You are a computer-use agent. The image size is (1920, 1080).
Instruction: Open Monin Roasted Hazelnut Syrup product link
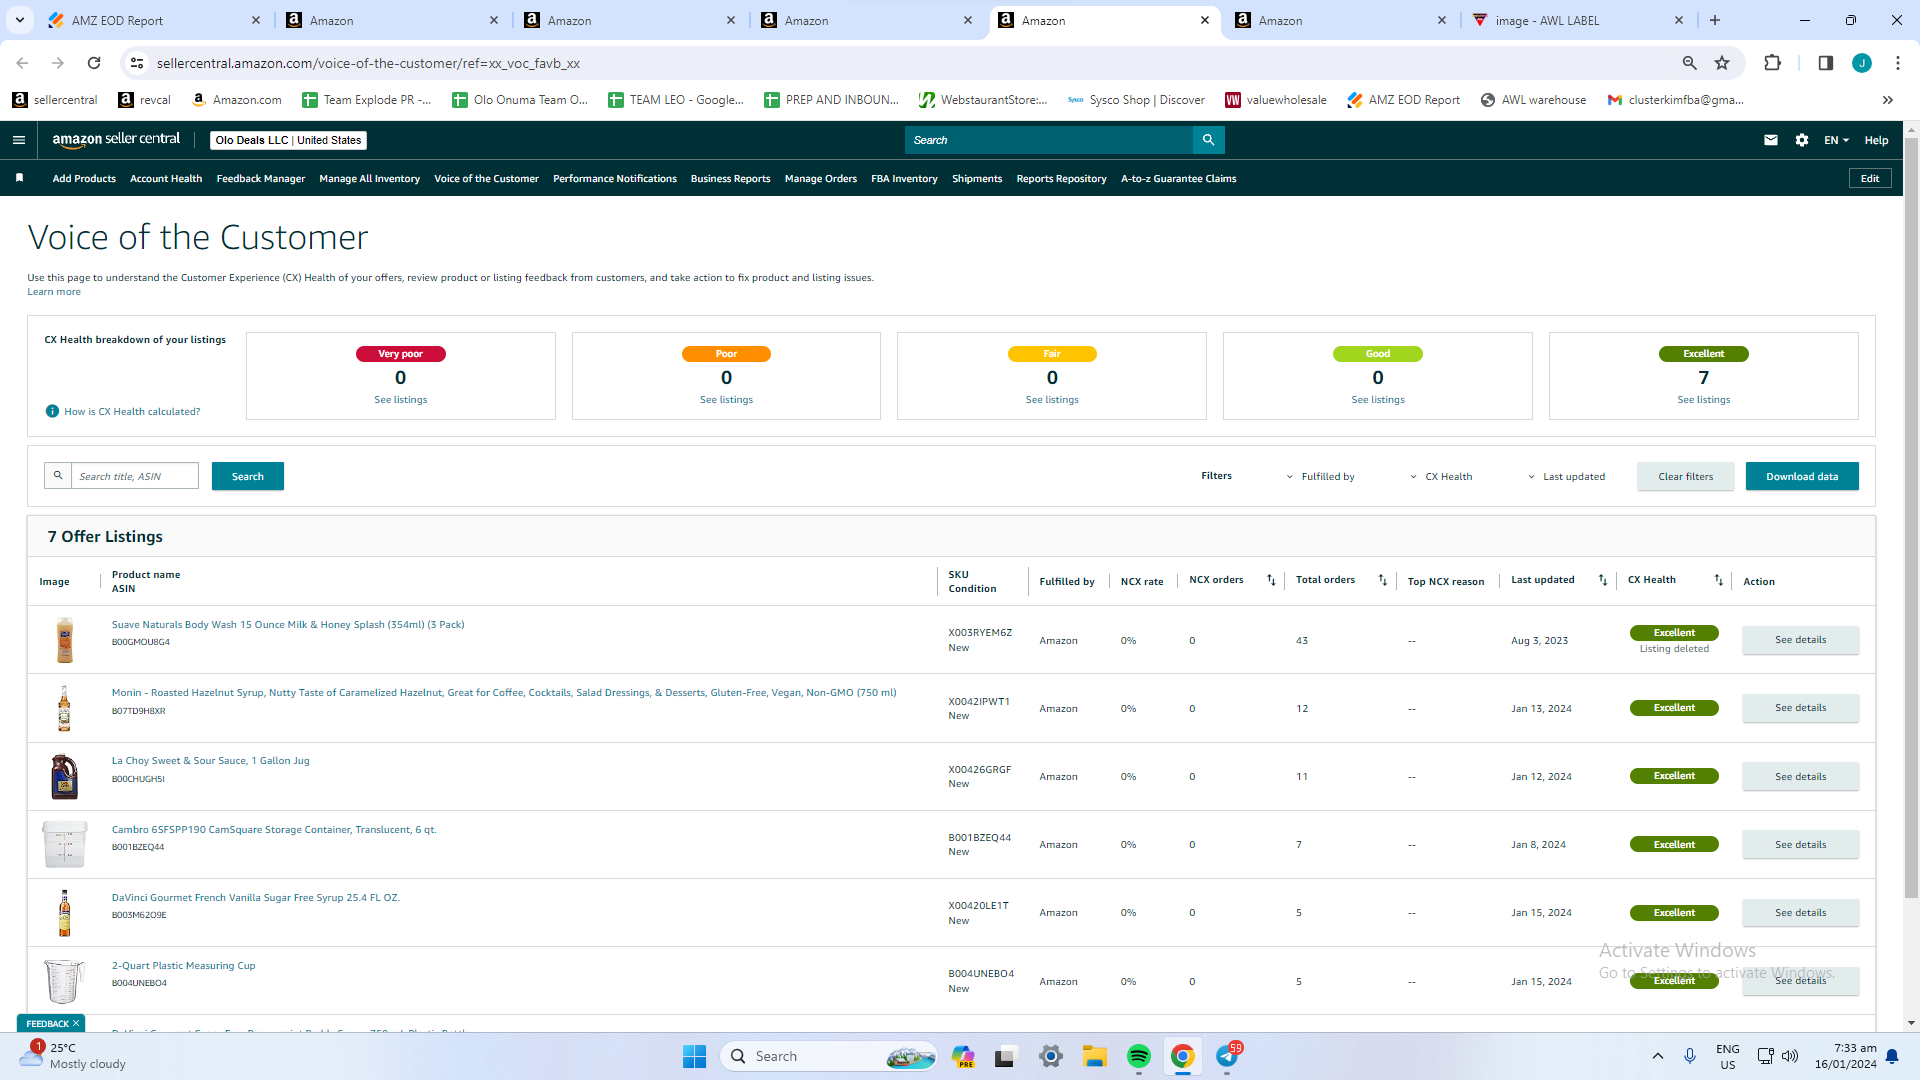[x=504, y=692]
